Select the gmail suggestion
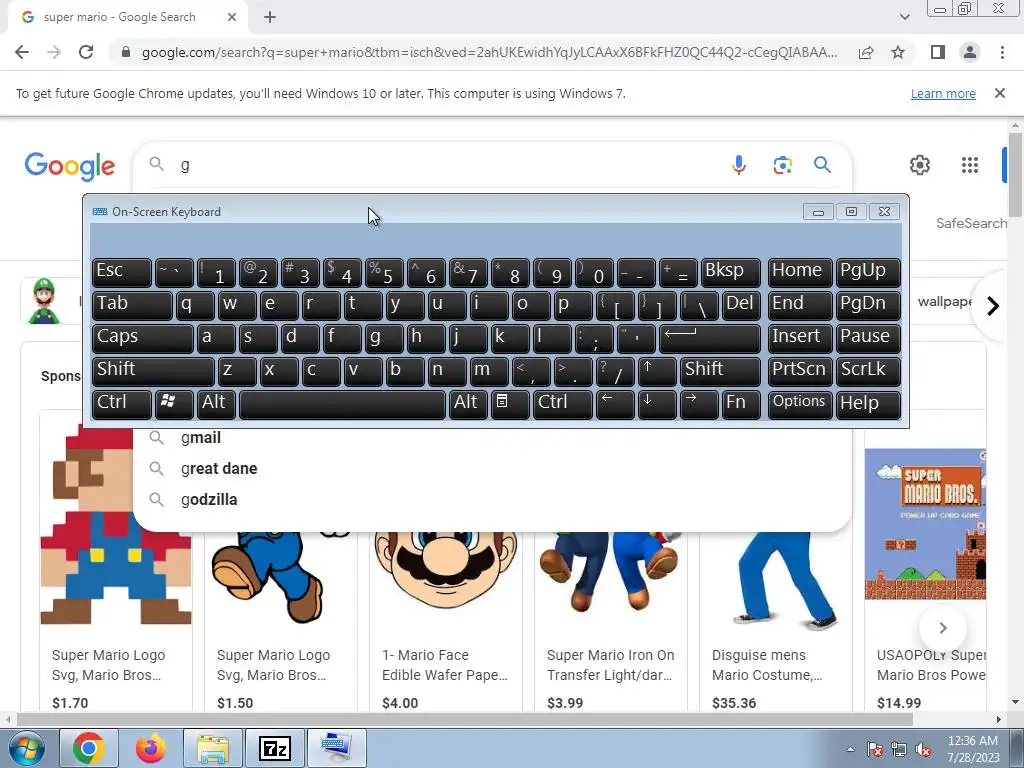 tap(493, 438)
